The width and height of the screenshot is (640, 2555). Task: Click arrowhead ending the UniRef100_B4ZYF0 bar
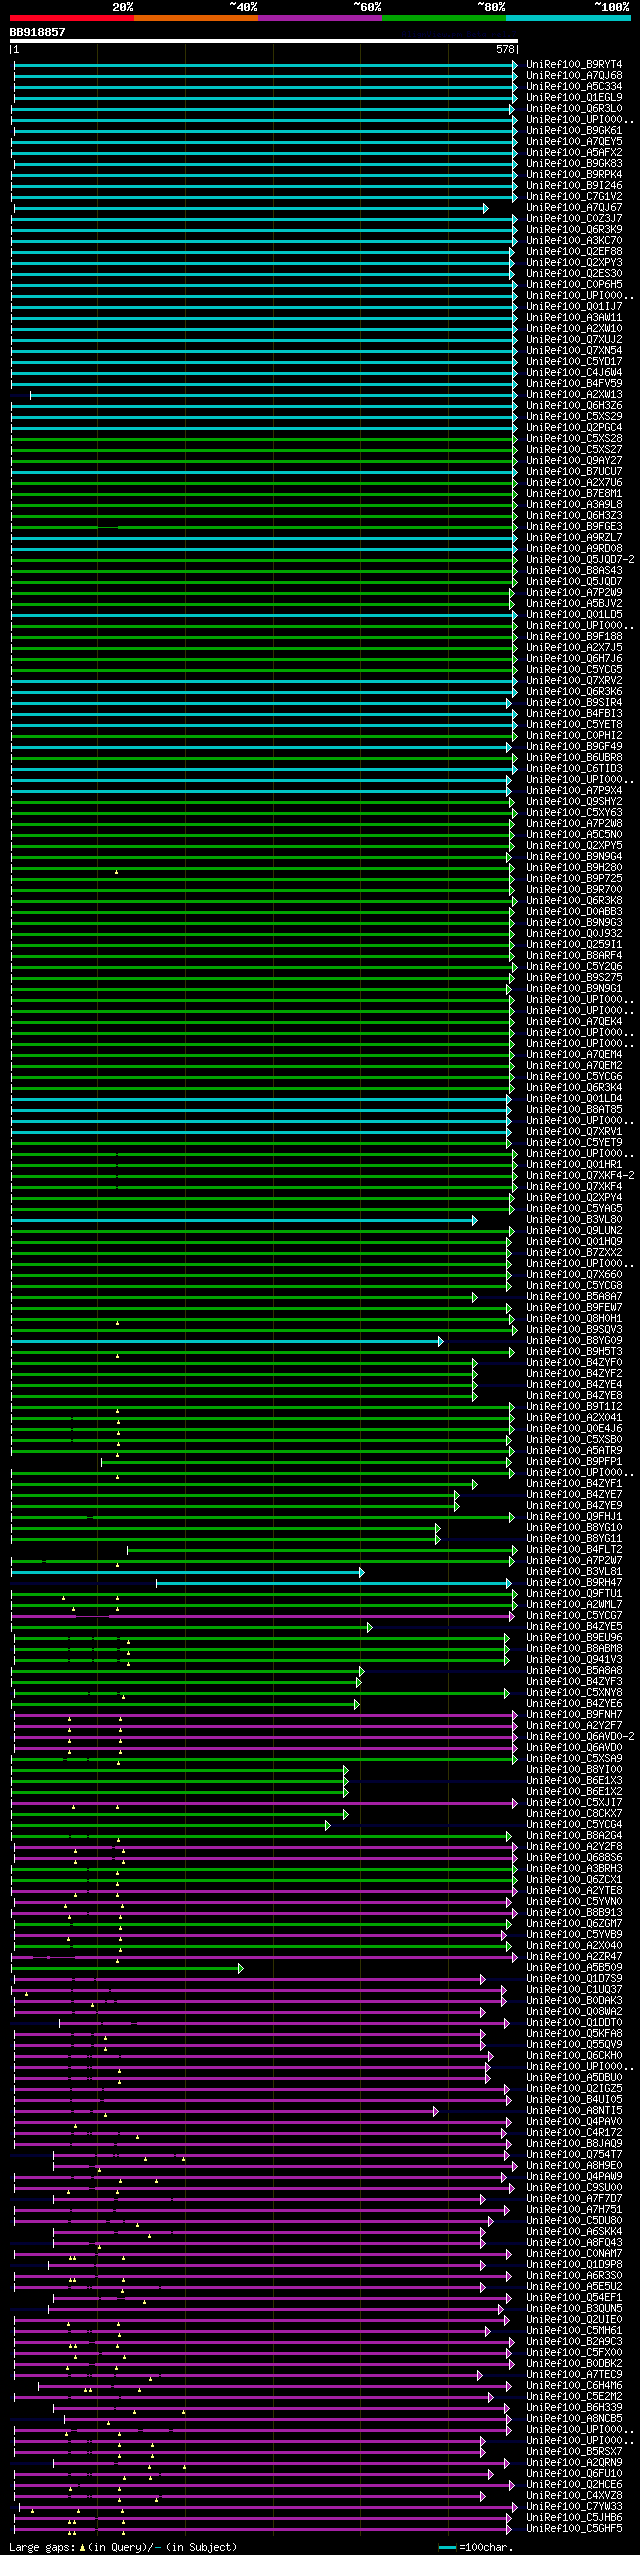click(x=475, y=1363)
